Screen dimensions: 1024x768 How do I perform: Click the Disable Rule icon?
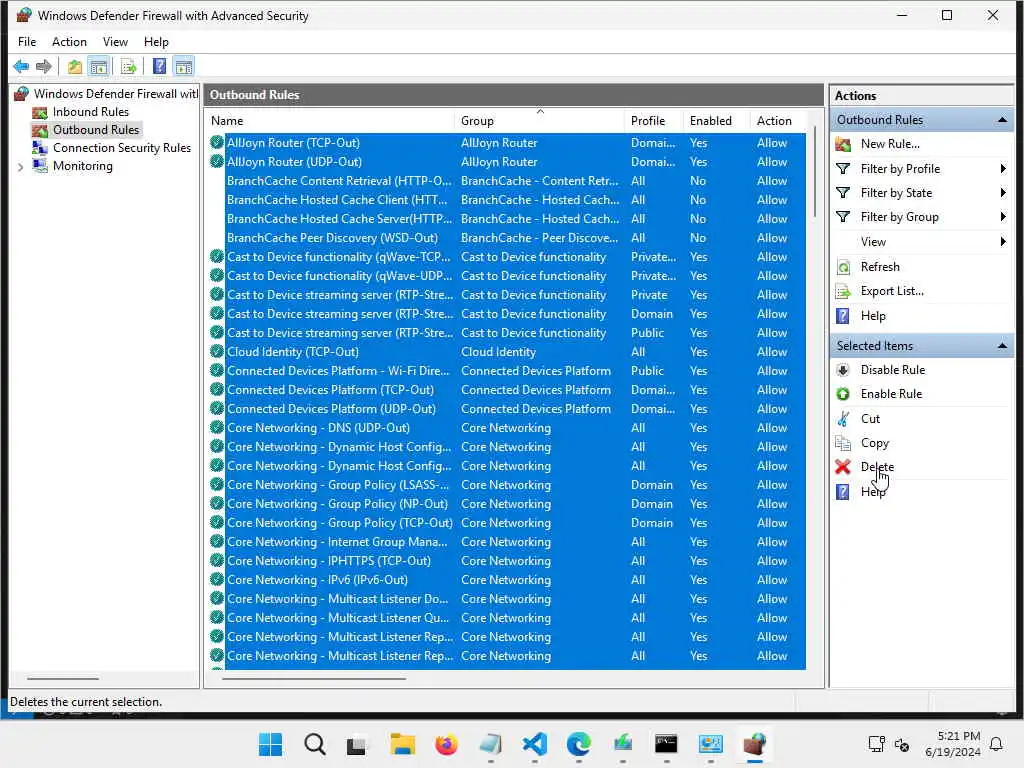(x=843, y=370)
